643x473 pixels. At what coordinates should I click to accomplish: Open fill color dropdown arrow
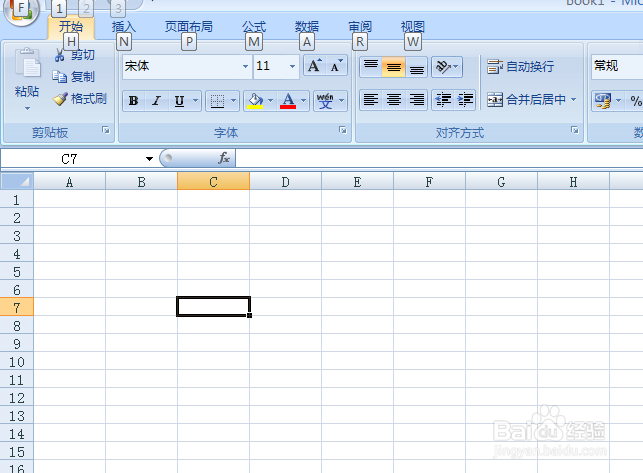pyautogui.click(x=270, y=101)
